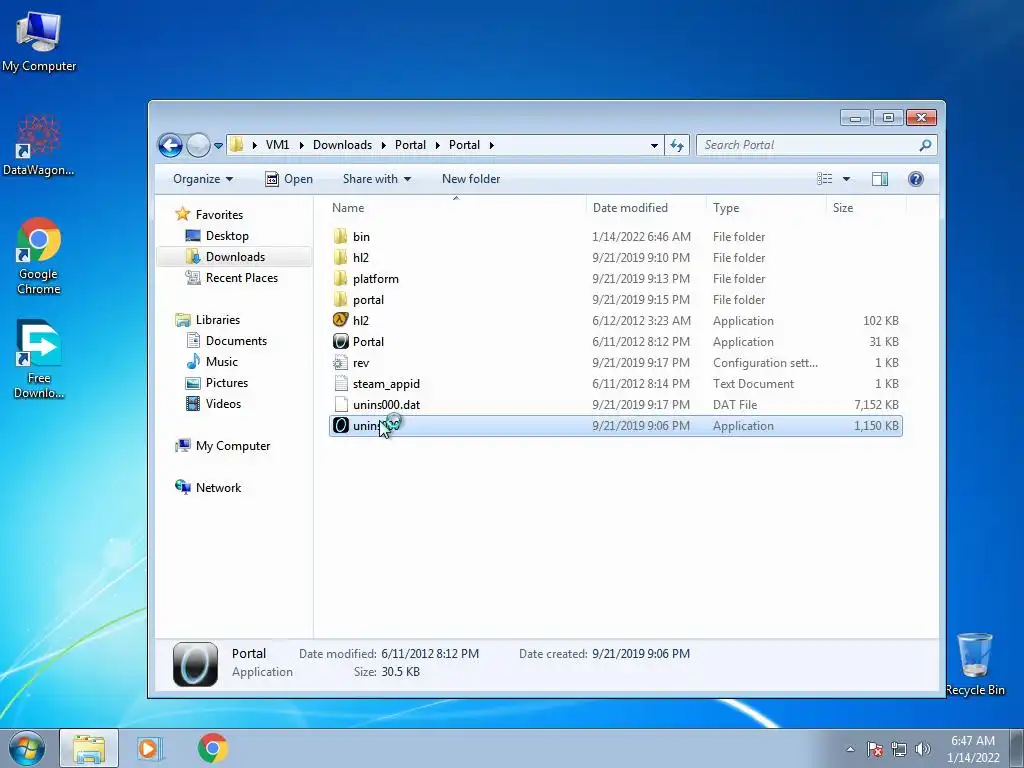This screenshot has height=768, width=1024.
Task: Click the Explorer Back arrow button
Action: (x=170, y=145)
